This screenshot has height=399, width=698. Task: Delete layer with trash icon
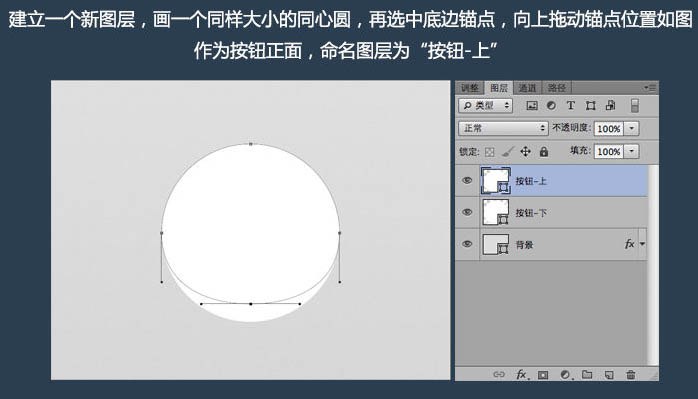click(631, 375)
